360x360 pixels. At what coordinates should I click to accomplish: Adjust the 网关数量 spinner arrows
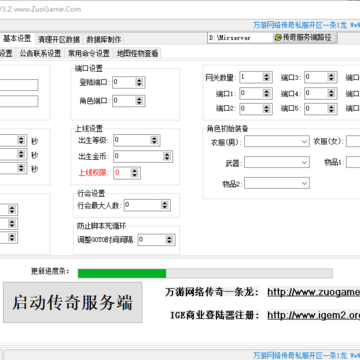[266, 77]
